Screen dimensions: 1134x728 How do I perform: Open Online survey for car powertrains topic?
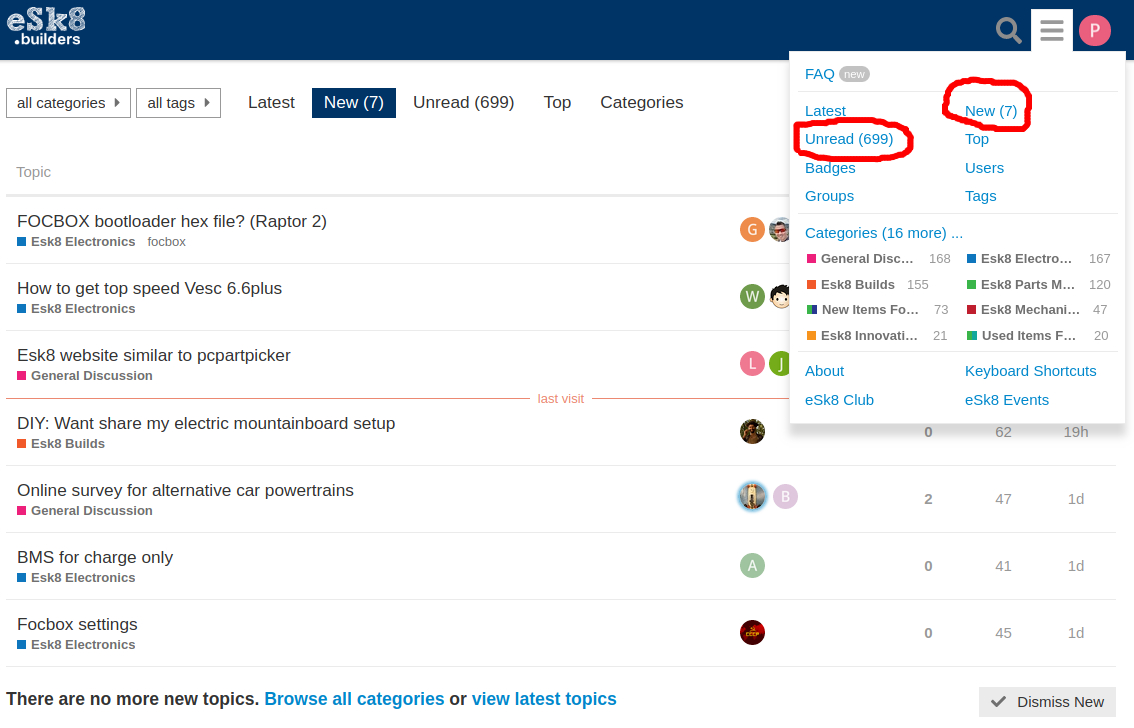(x=185, y=490)
